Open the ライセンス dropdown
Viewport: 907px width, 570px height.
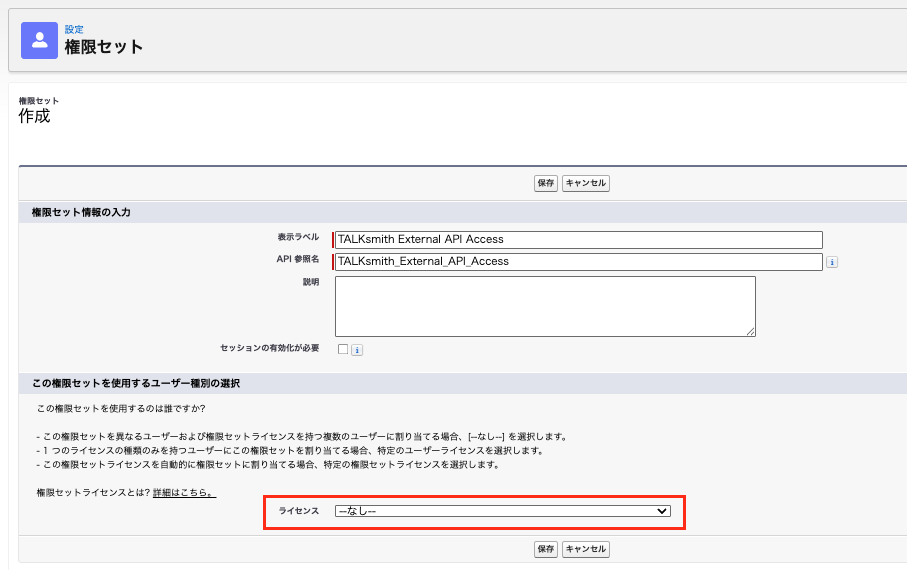tap(503, 511)
